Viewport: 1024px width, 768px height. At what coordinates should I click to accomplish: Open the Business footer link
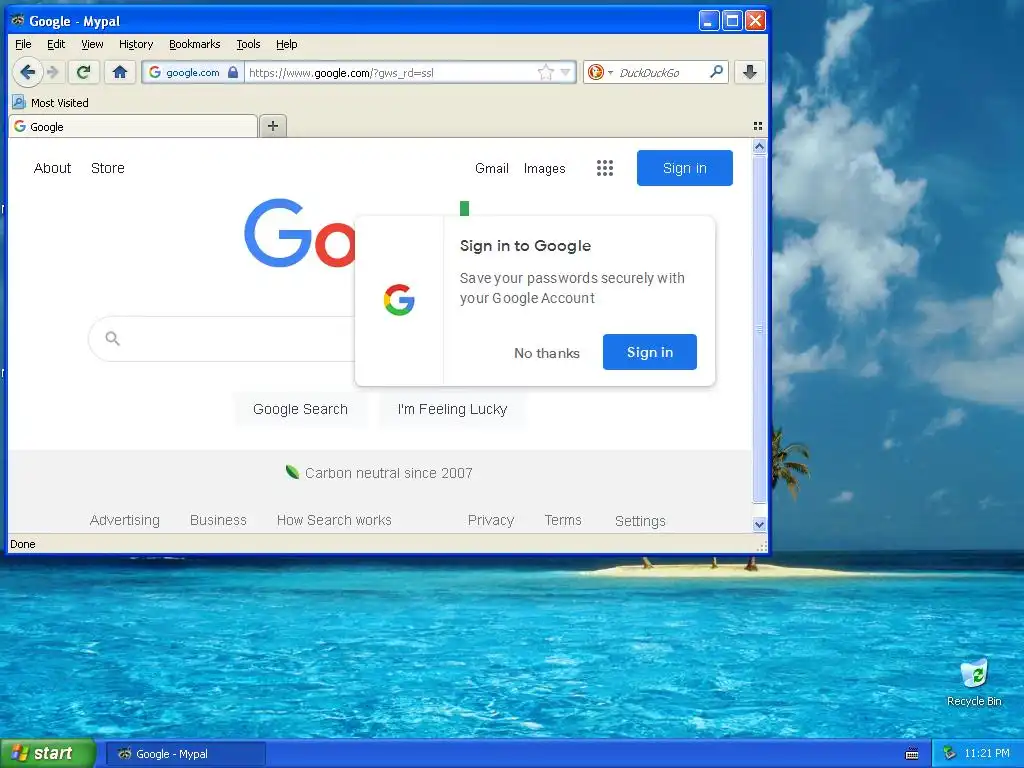[x=218, y=520]
